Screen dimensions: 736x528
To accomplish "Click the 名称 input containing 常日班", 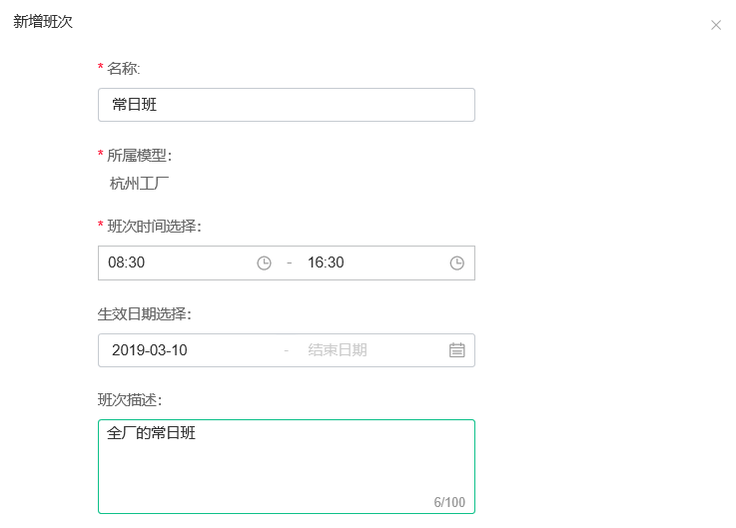I will pyautogui.click(x=286, y=105).
